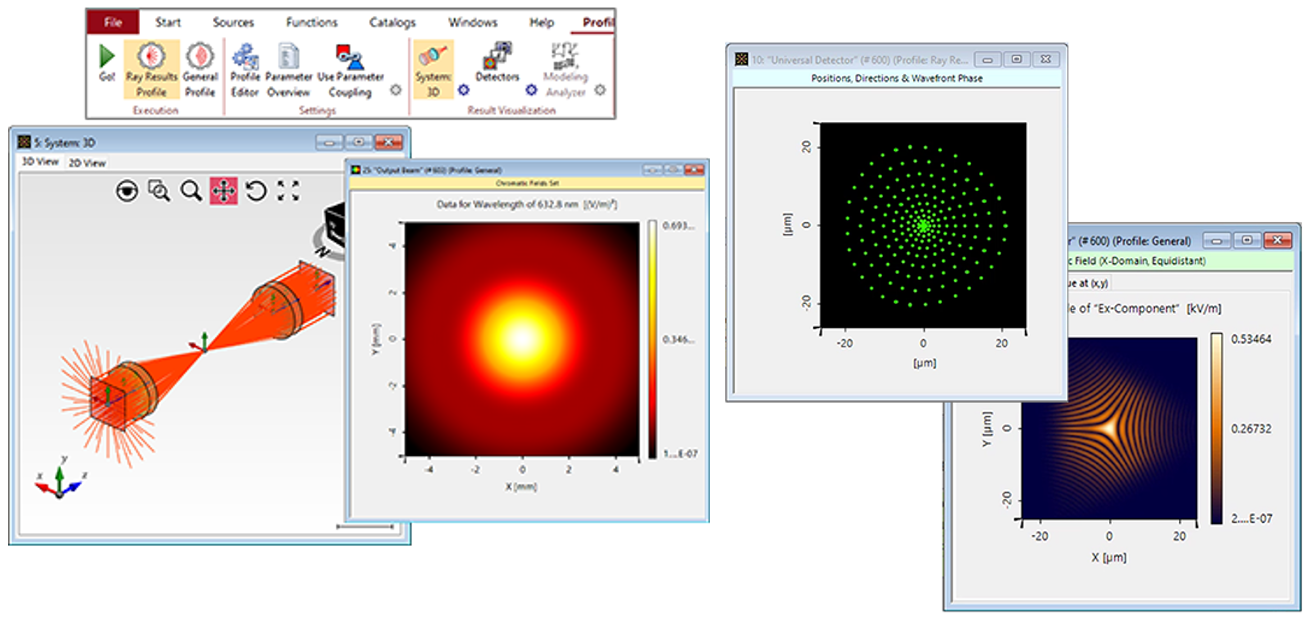The width and height of the screenshot is (1310, 618).
Task: Run simulation with the Go! button
Action: [x=106, y=64]
